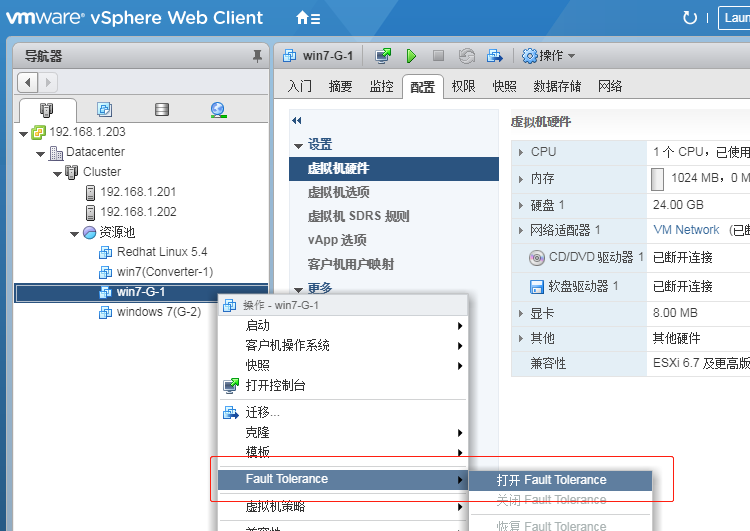Screen dimensions: 750x531
Task: Select 虚拟机选项 in settings list
Action: click(x=339, y=193)
